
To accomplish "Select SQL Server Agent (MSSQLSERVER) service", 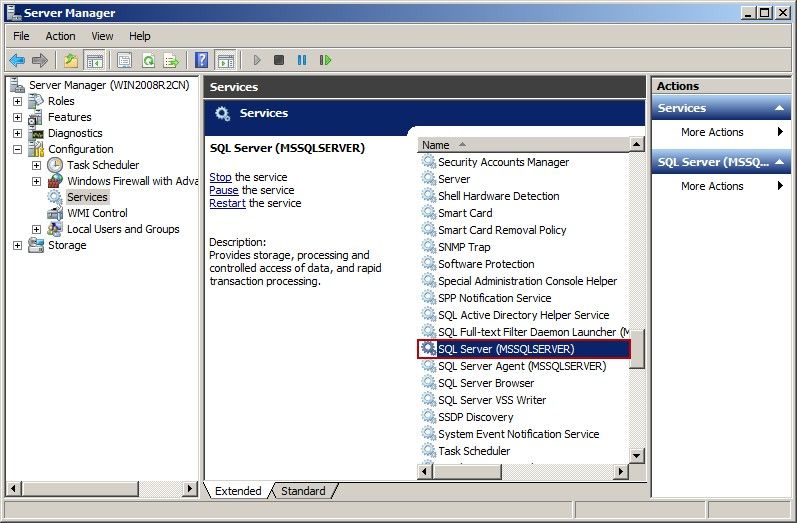I will pos(522,366).
